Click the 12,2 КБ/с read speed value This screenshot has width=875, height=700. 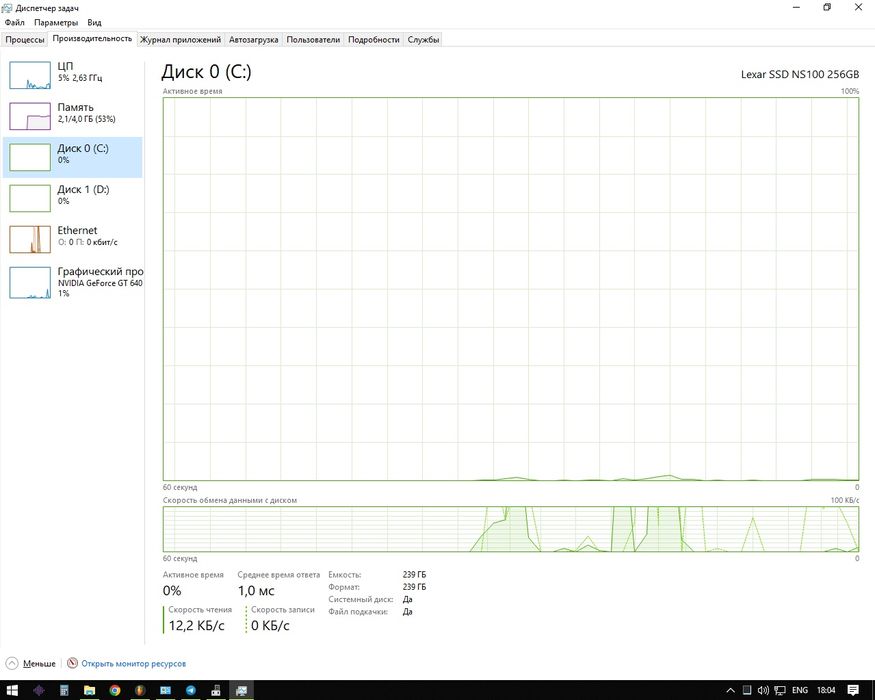[x=196, y=626]
